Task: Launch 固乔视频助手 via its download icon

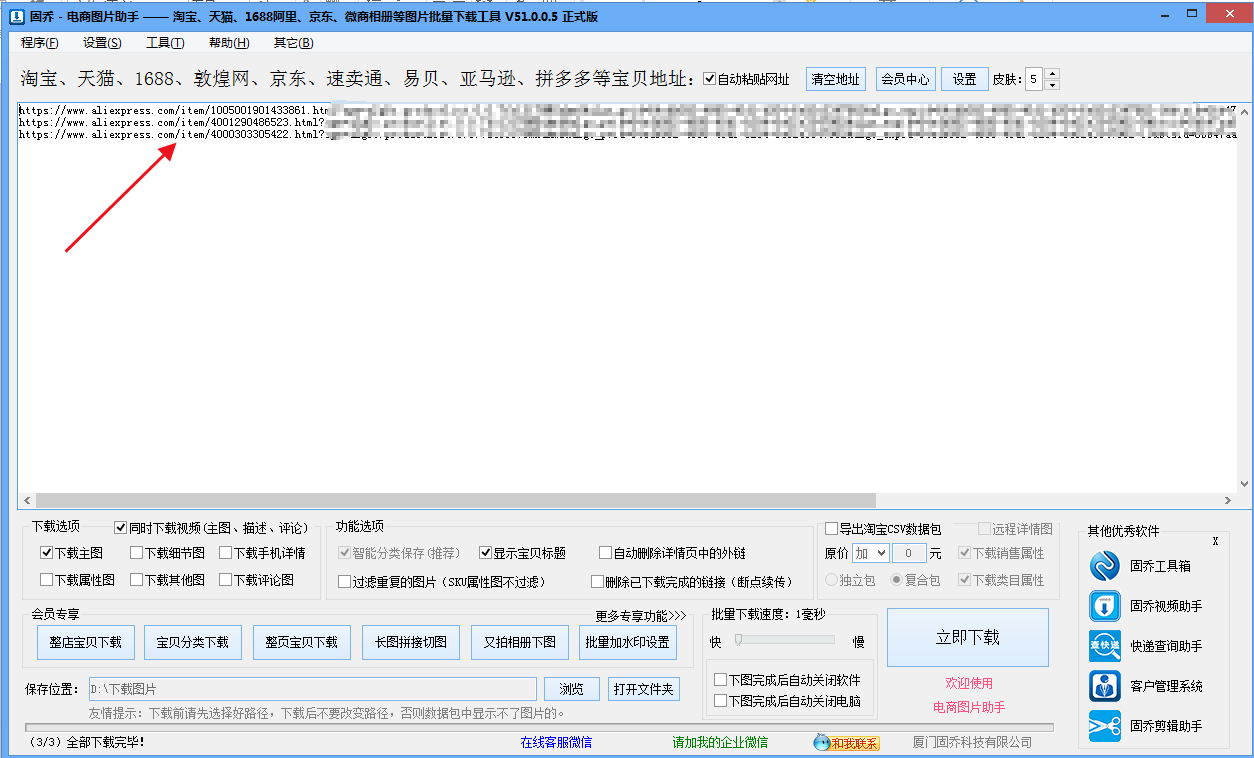Action: pos(1105,606)
